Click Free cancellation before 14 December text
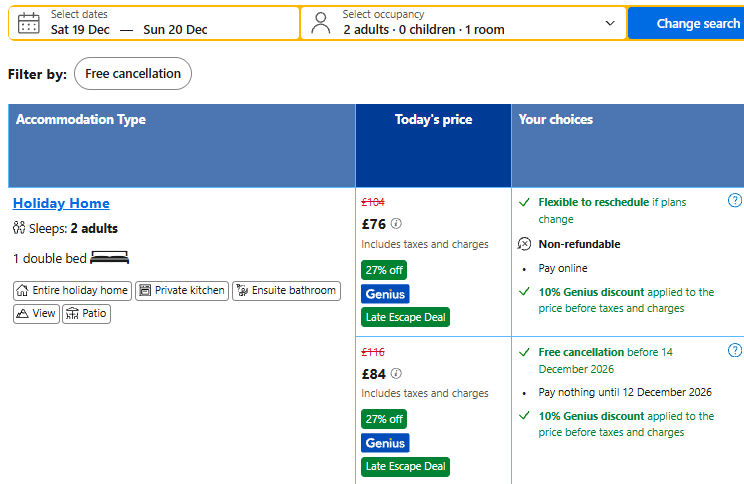The image size is (744, 484). point(605,361)
